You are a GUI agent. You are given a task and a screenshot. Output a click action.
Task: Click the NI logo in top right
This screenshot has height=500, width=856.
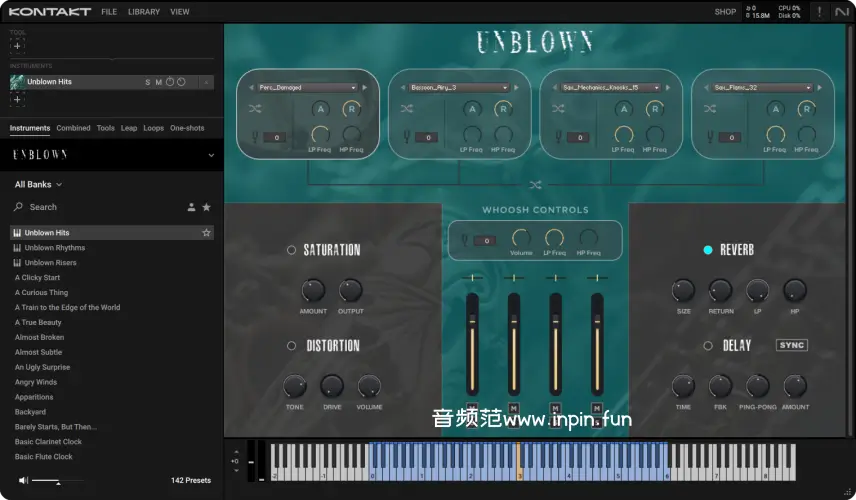pos(842,11)
